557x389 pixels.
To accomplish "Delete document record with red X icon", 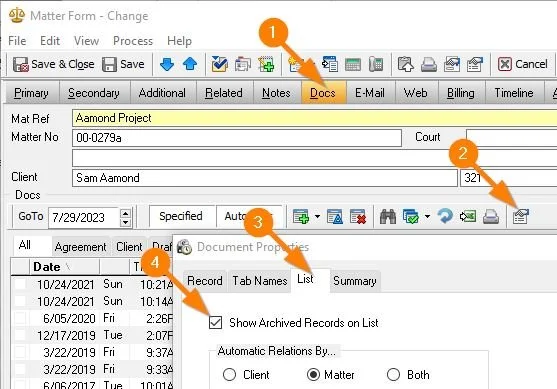I will (358, 216).
